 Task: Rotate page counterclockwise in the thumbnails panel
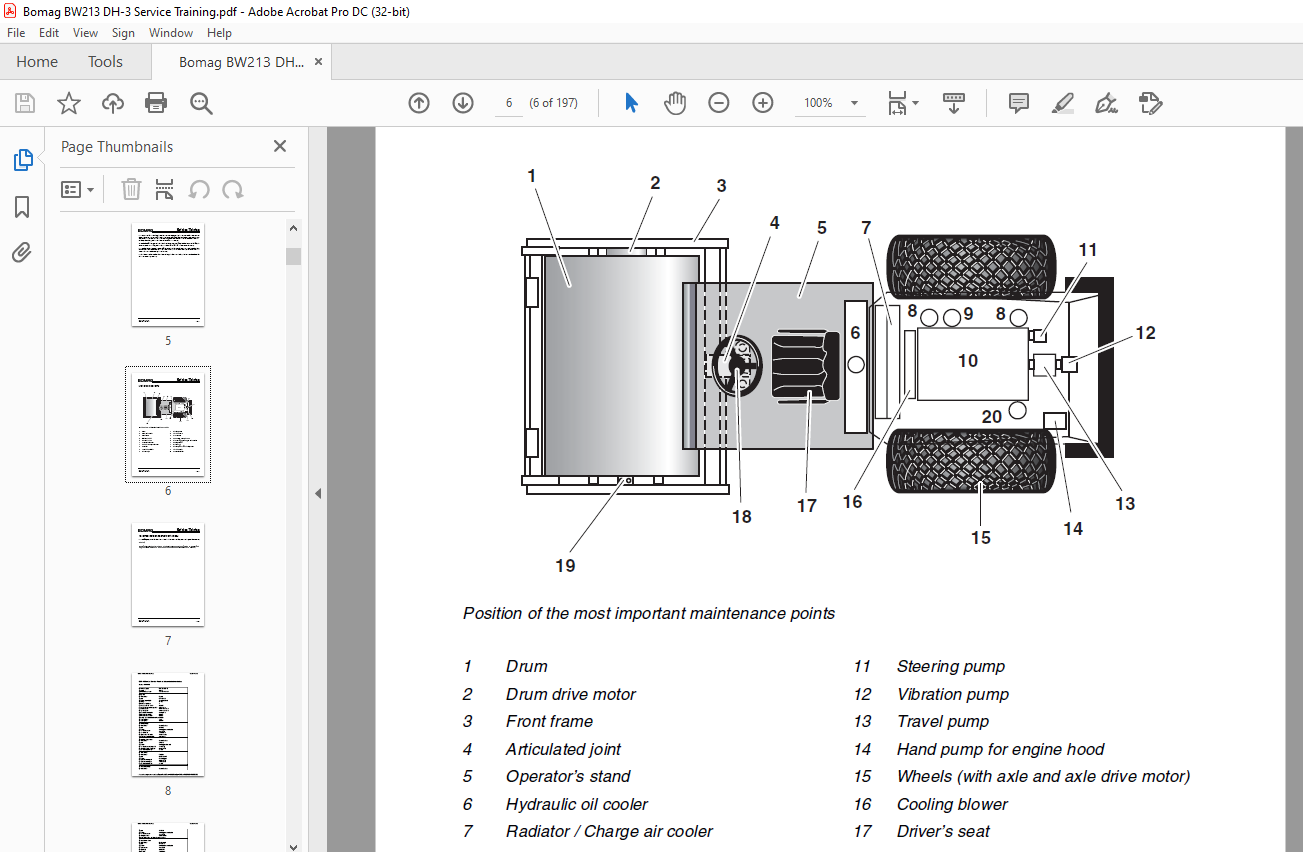(x=199, y=189)
